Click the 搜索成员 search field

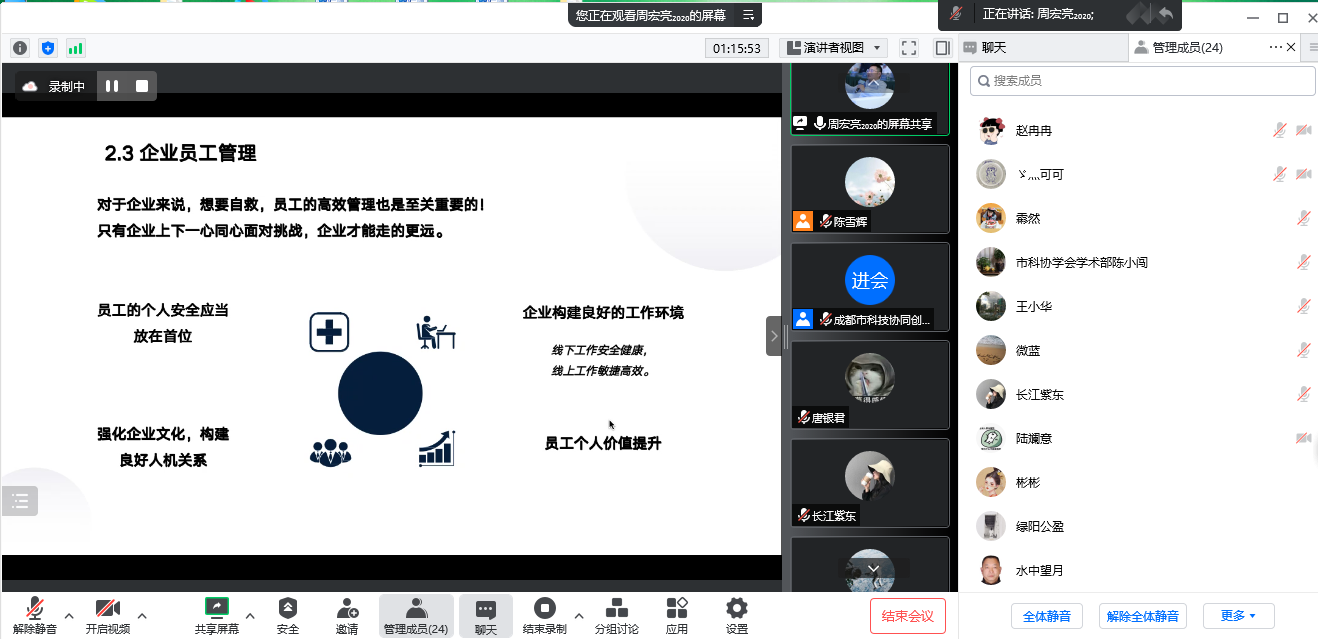(x=1141, y=80)
